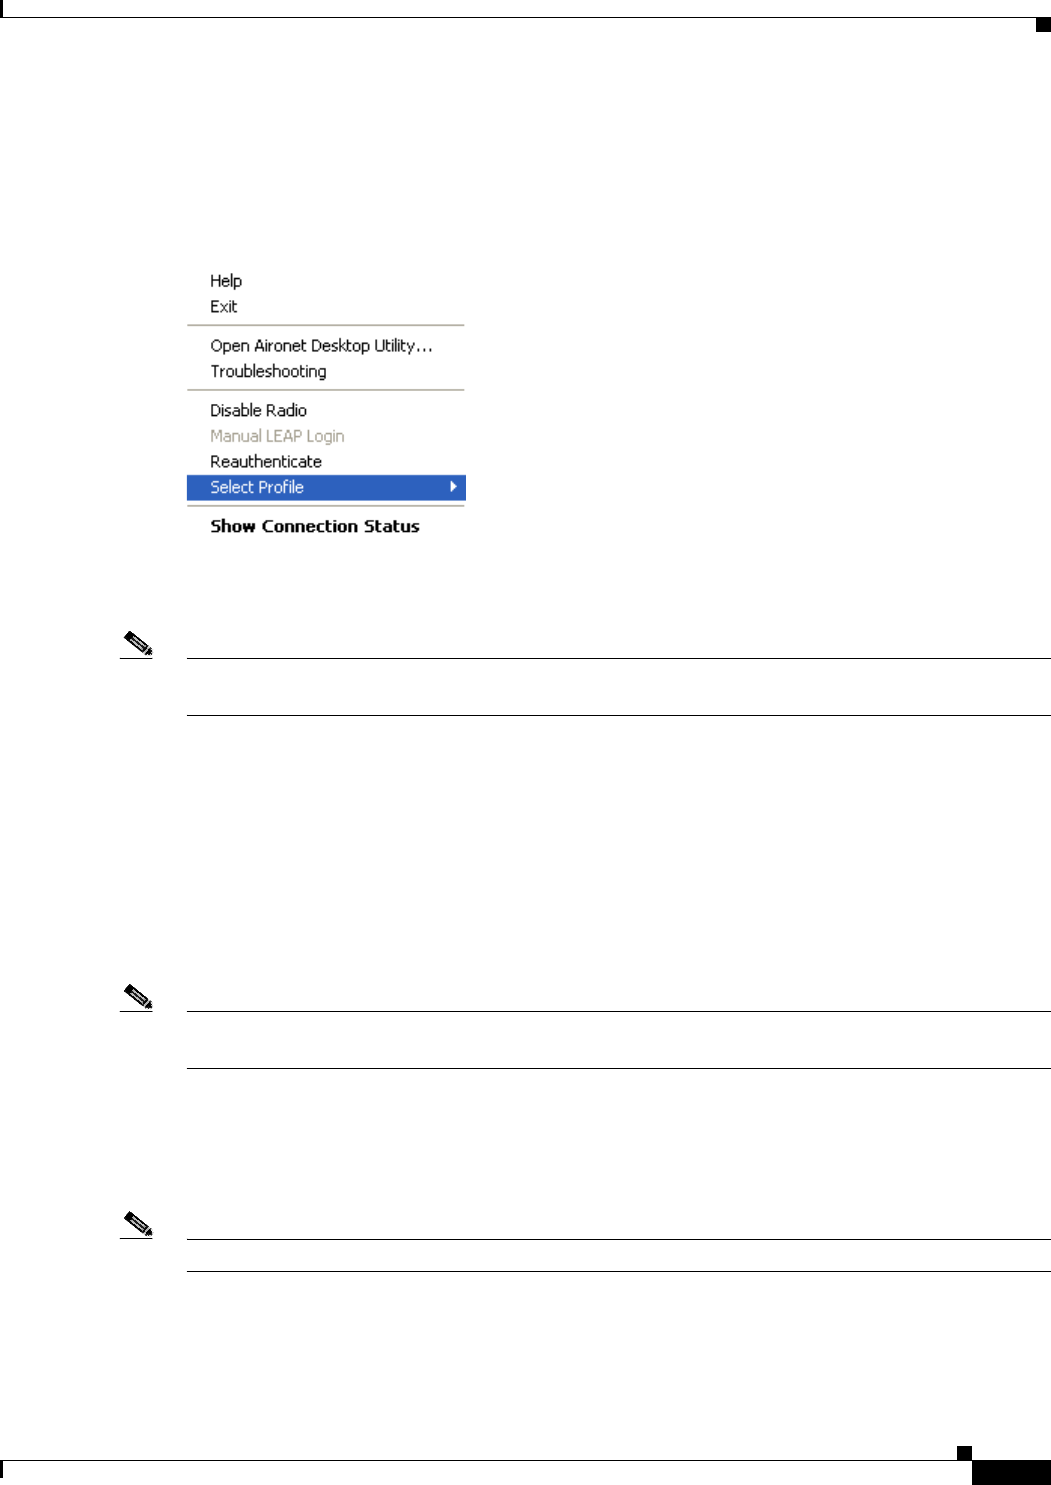Click small black square above footer line

(x=964, y=1452)
